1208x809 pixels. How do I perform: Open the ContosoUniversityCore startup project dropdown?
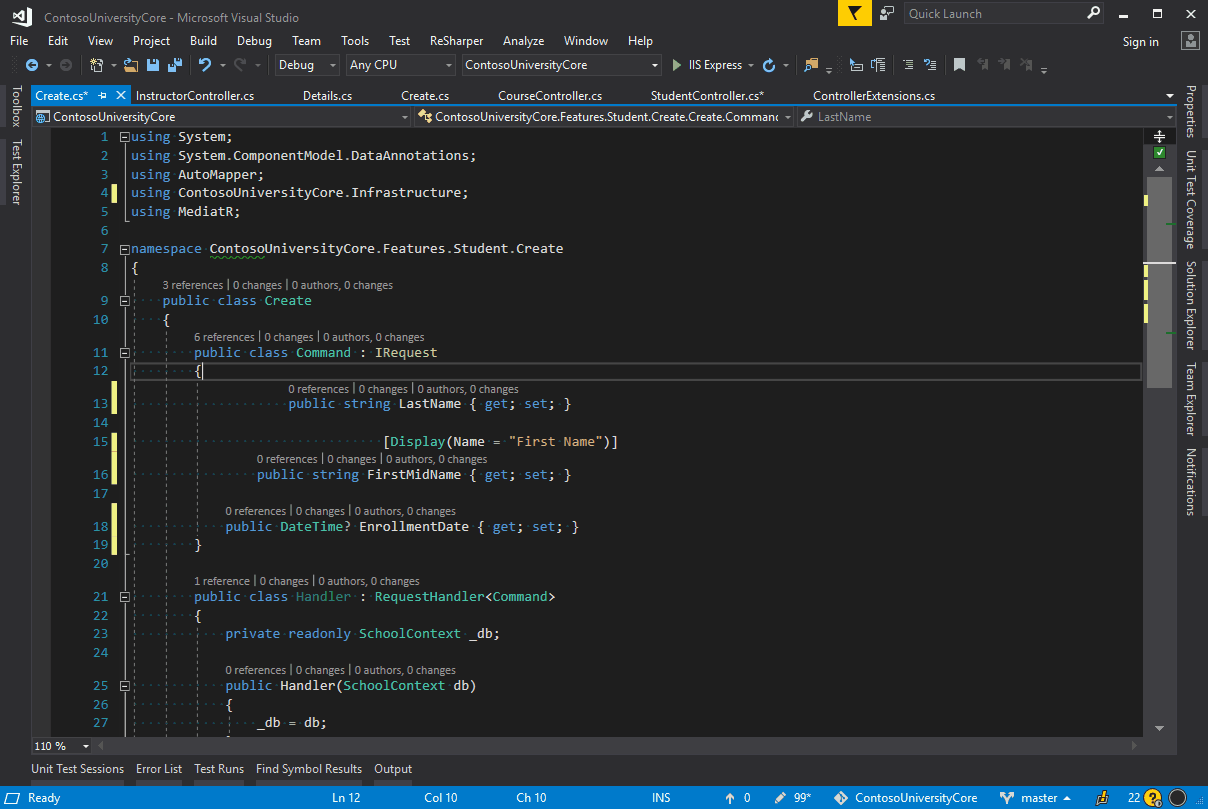coord(562,65)
